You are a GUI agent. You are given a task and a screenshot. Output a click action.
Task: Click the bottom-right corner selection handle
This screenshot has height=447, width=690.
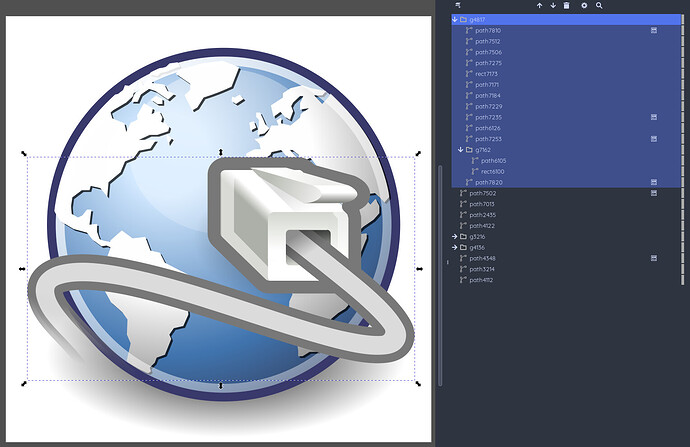pyautogui.click(x=418, y=384)
